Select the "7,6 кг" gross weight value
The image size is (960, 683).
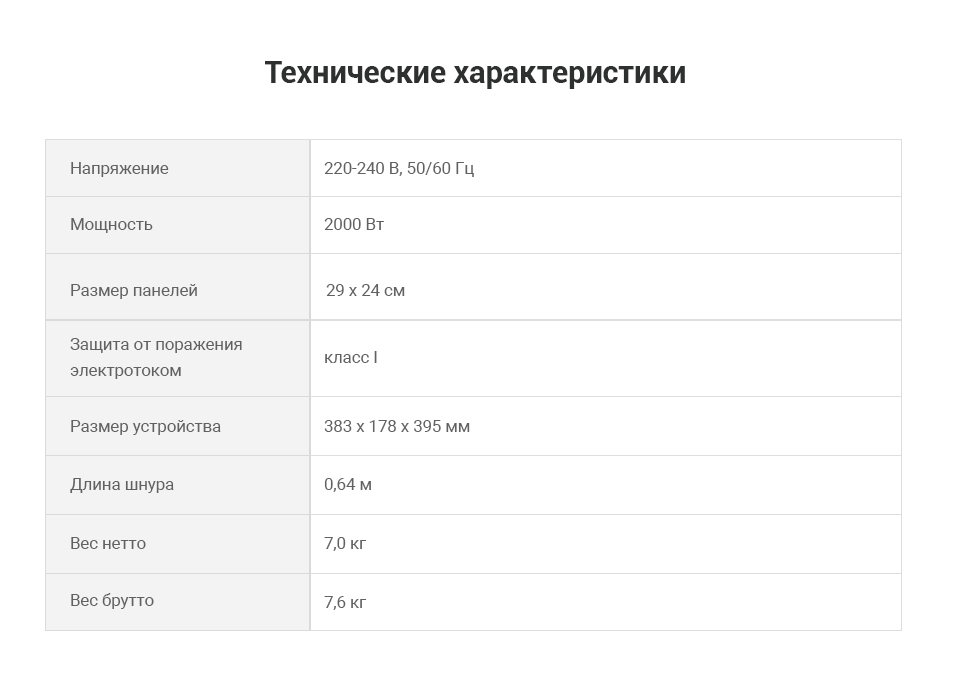(345, 602)
